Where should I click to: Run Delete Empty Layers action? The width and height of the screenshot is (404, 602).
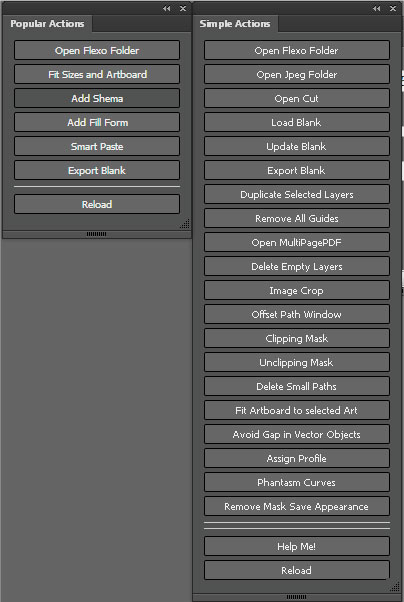297,266
